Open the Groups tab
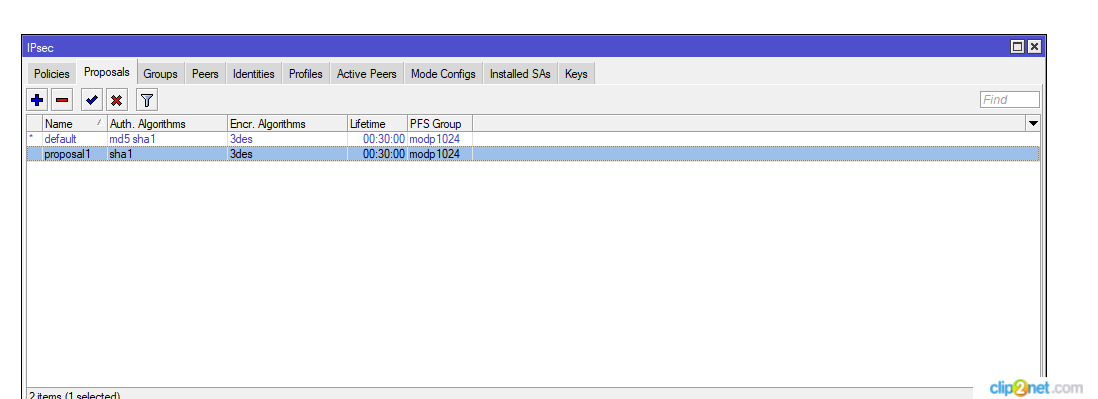The image size is (1098, 399). [160, 74]
